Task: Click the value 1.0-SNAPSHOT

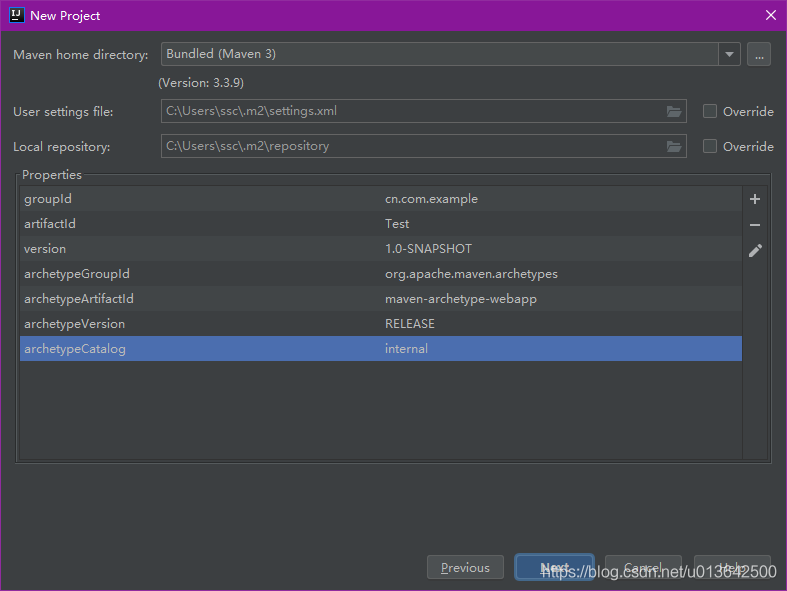Action: (x=428, y=249)
